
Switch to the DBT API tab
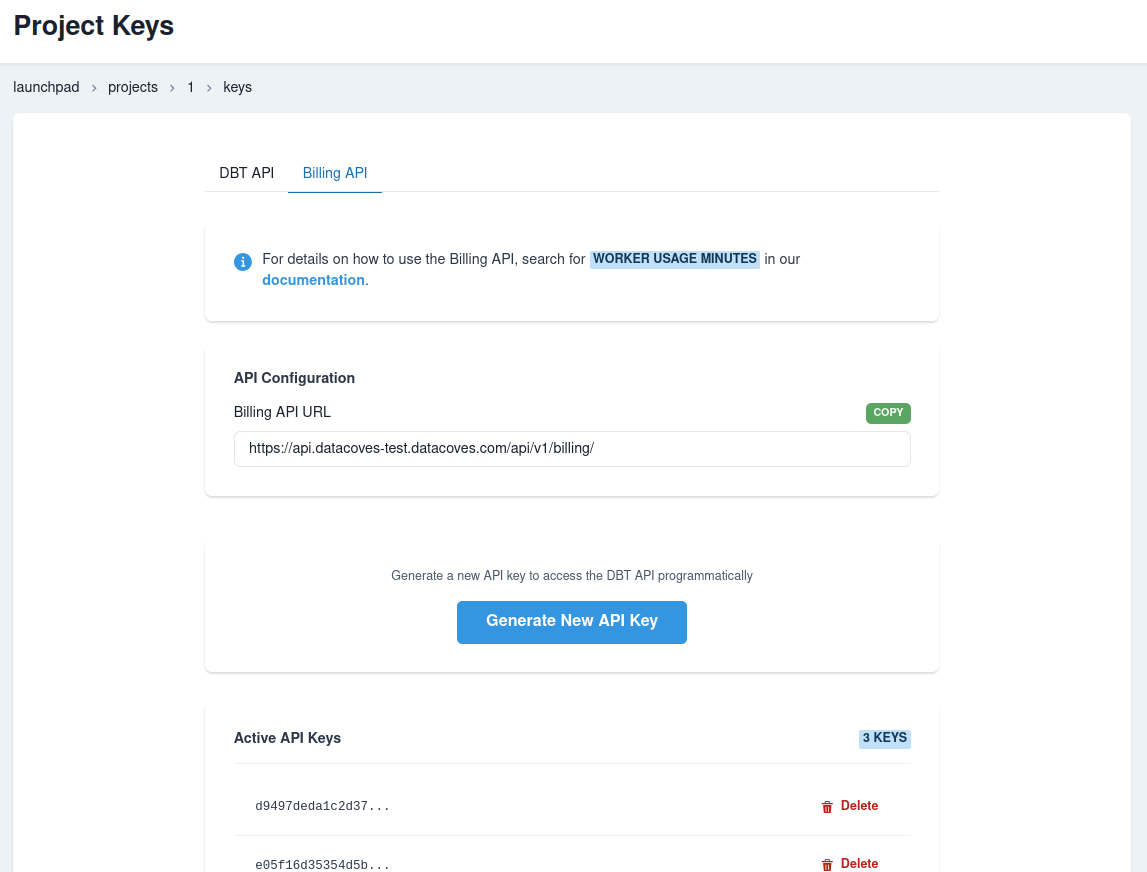(246, 173)
